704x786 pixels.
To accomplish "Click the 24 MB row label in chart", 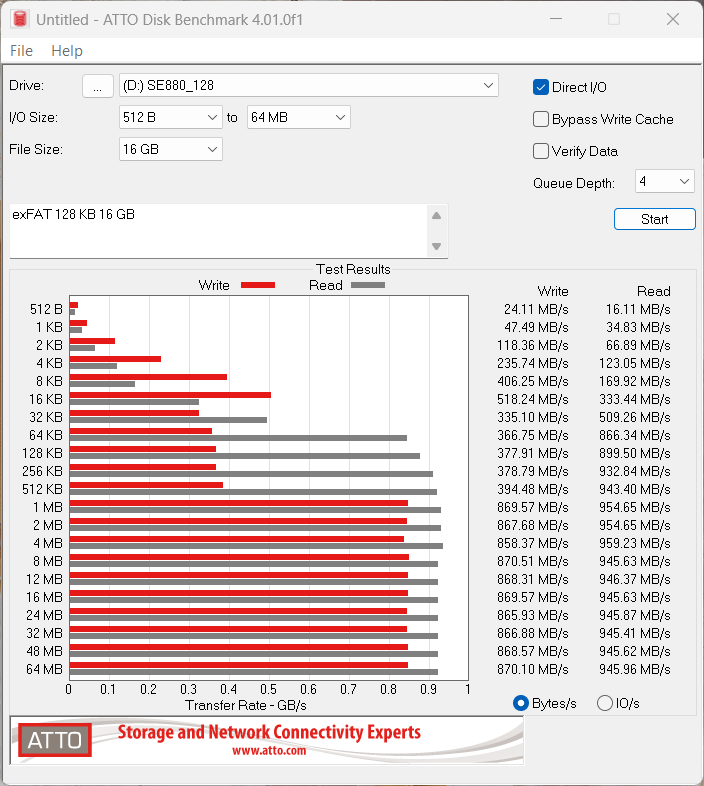I will (x=44, y=615).
